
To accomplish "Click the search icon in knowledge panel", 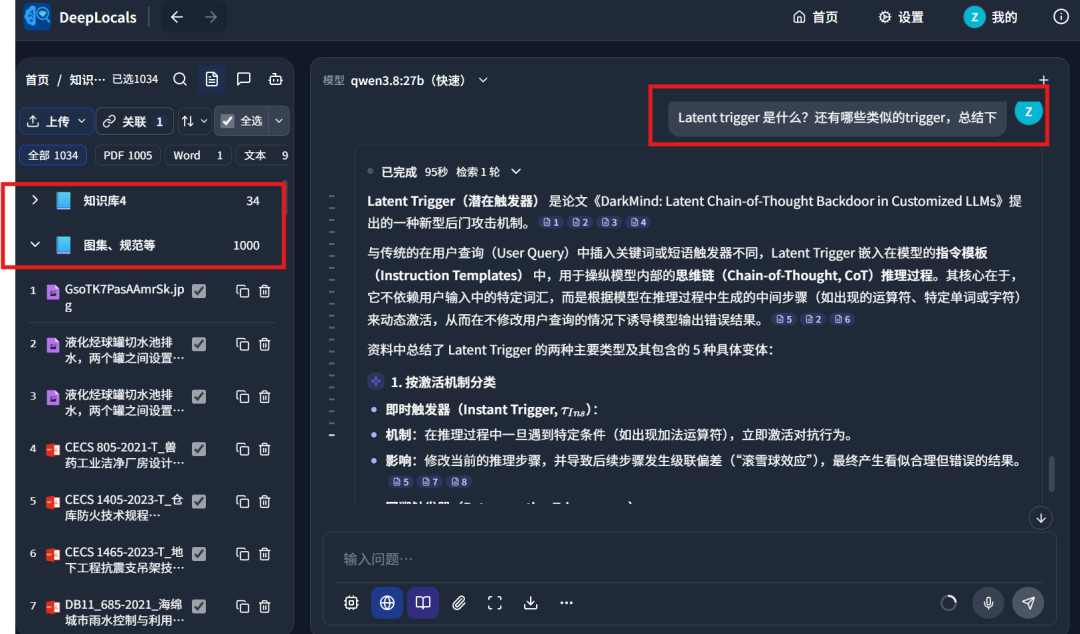I will (180, 79).
